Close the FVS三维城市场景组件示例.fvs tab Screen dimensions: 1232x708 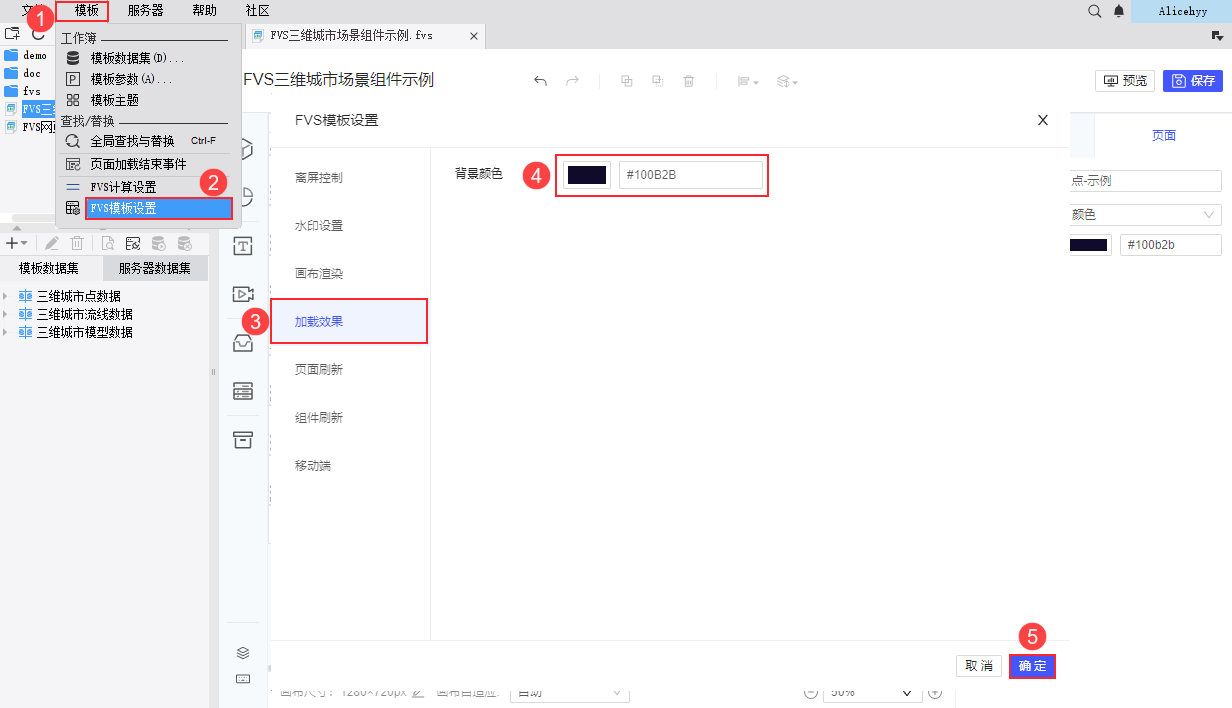tap(474, 35)
